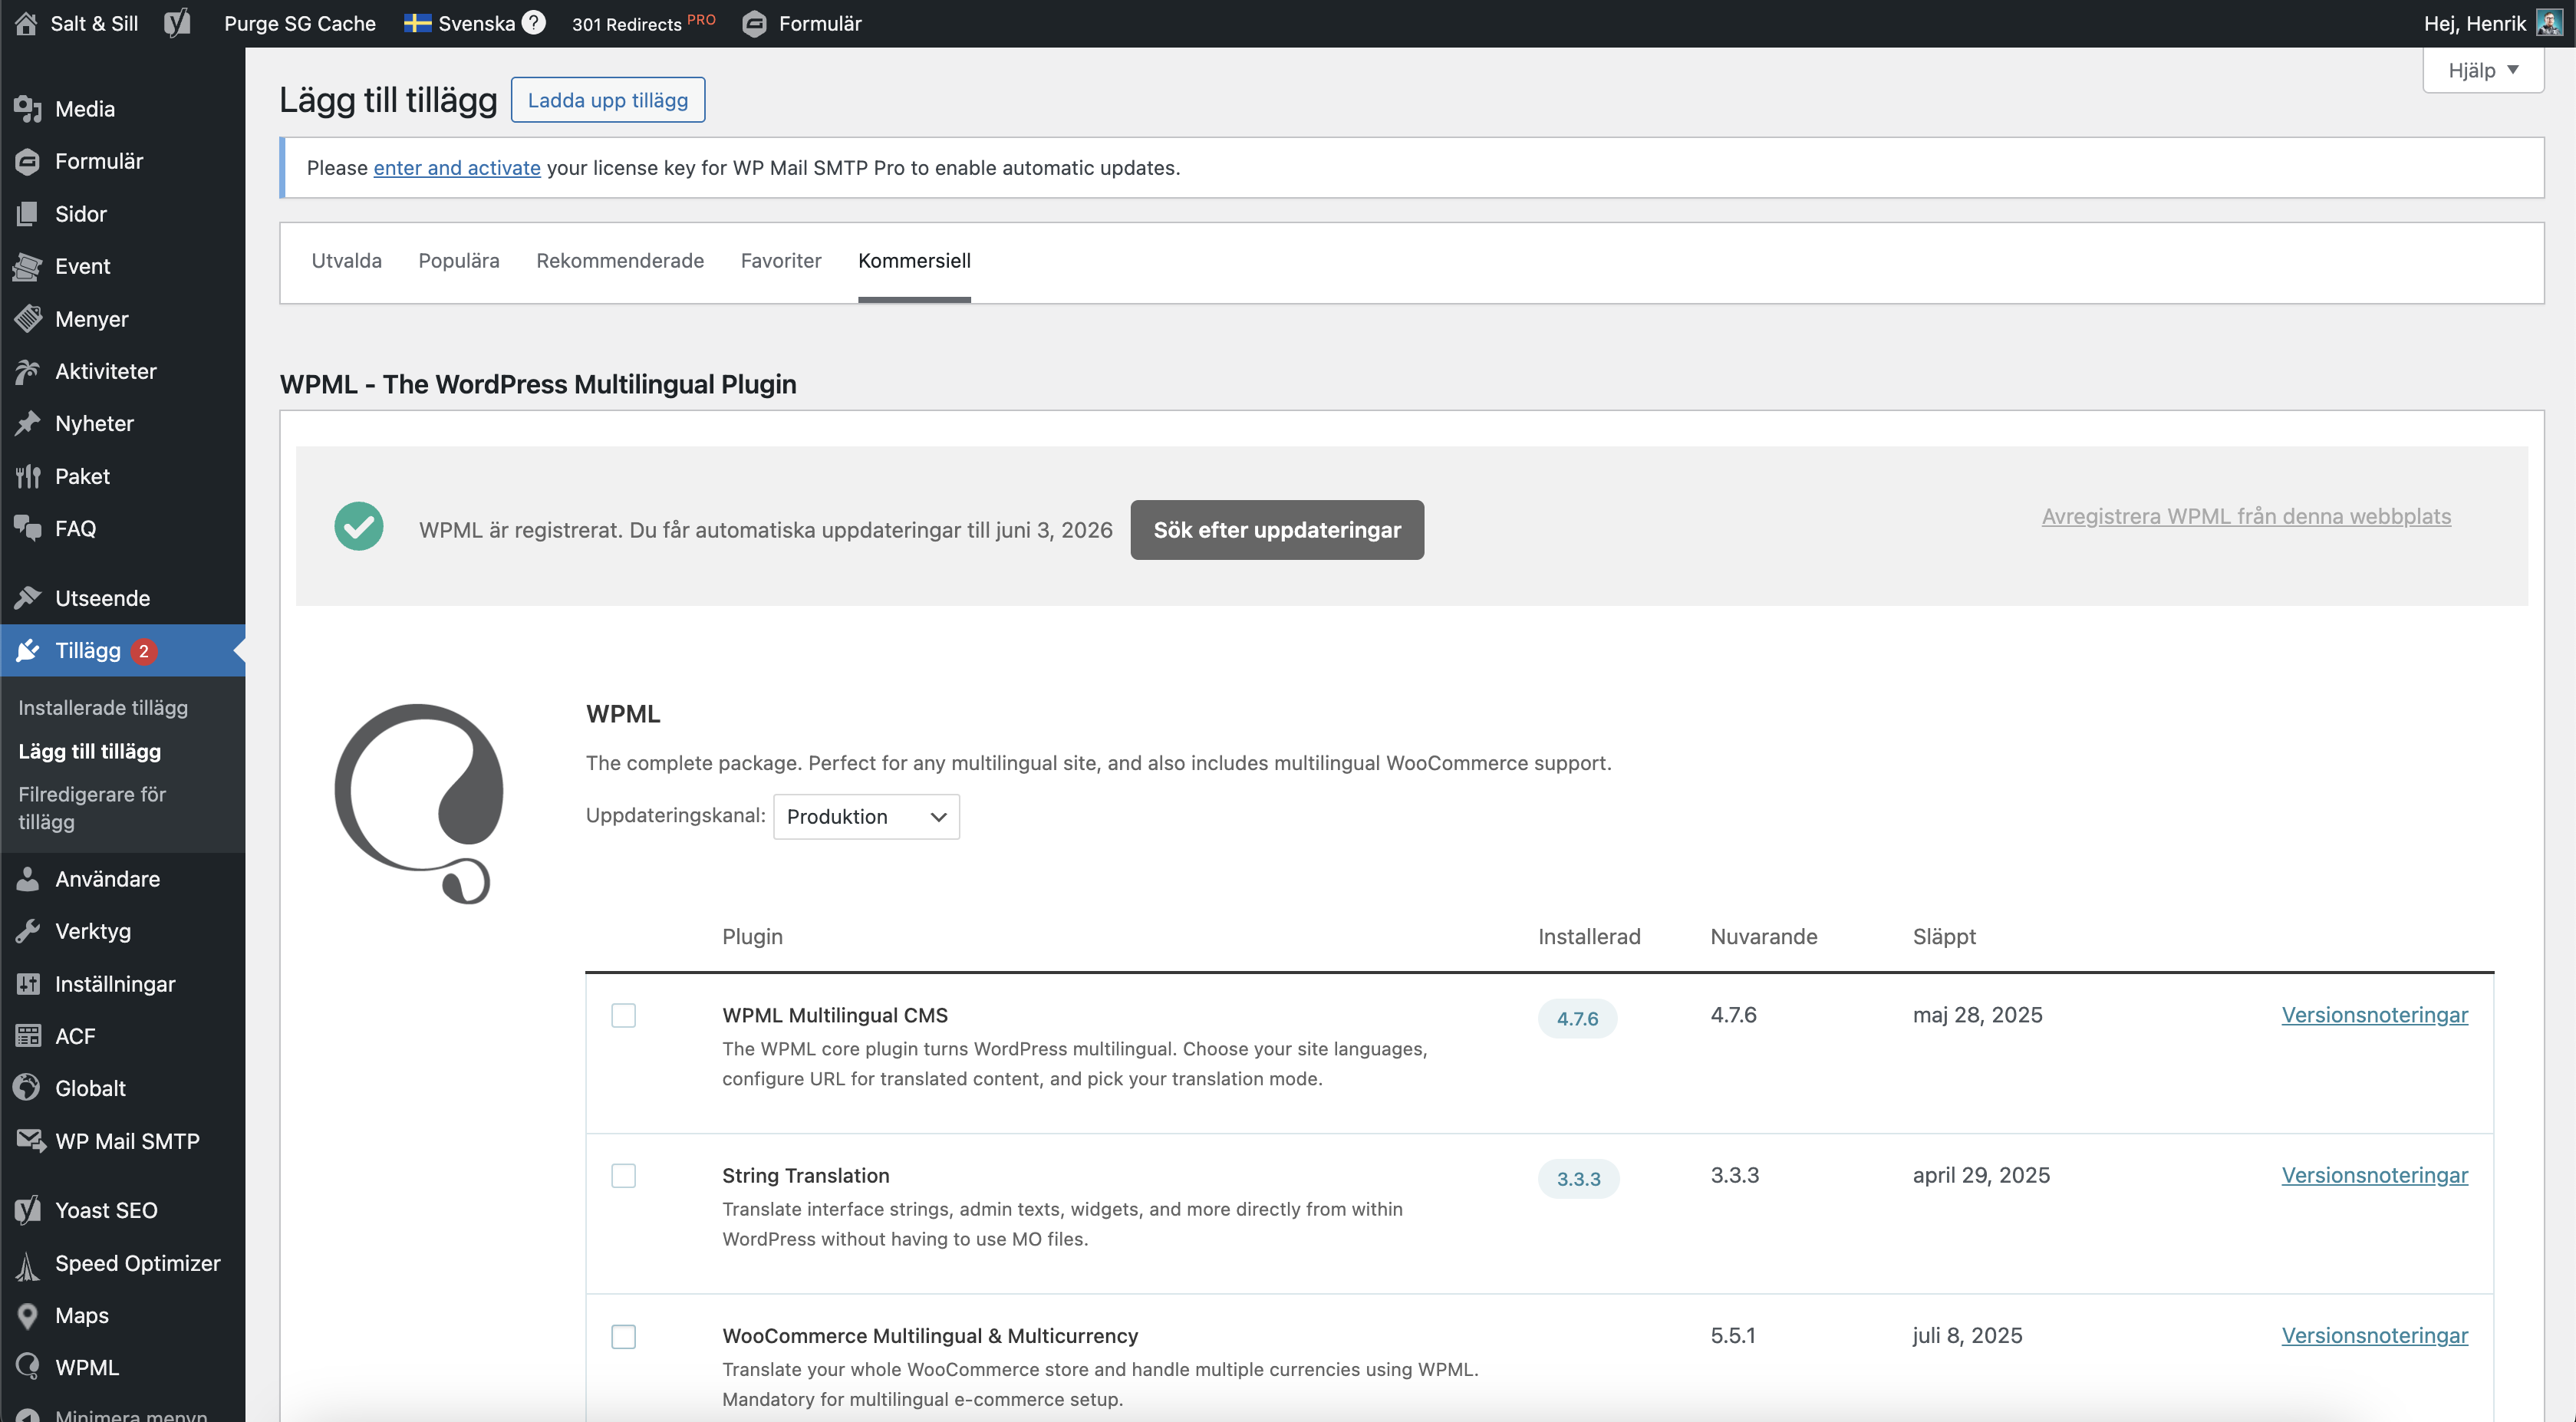Viewport: 2576px width, 1422px height.
Task: Click the ACF sidebar icon
Action: (28, 1036)
